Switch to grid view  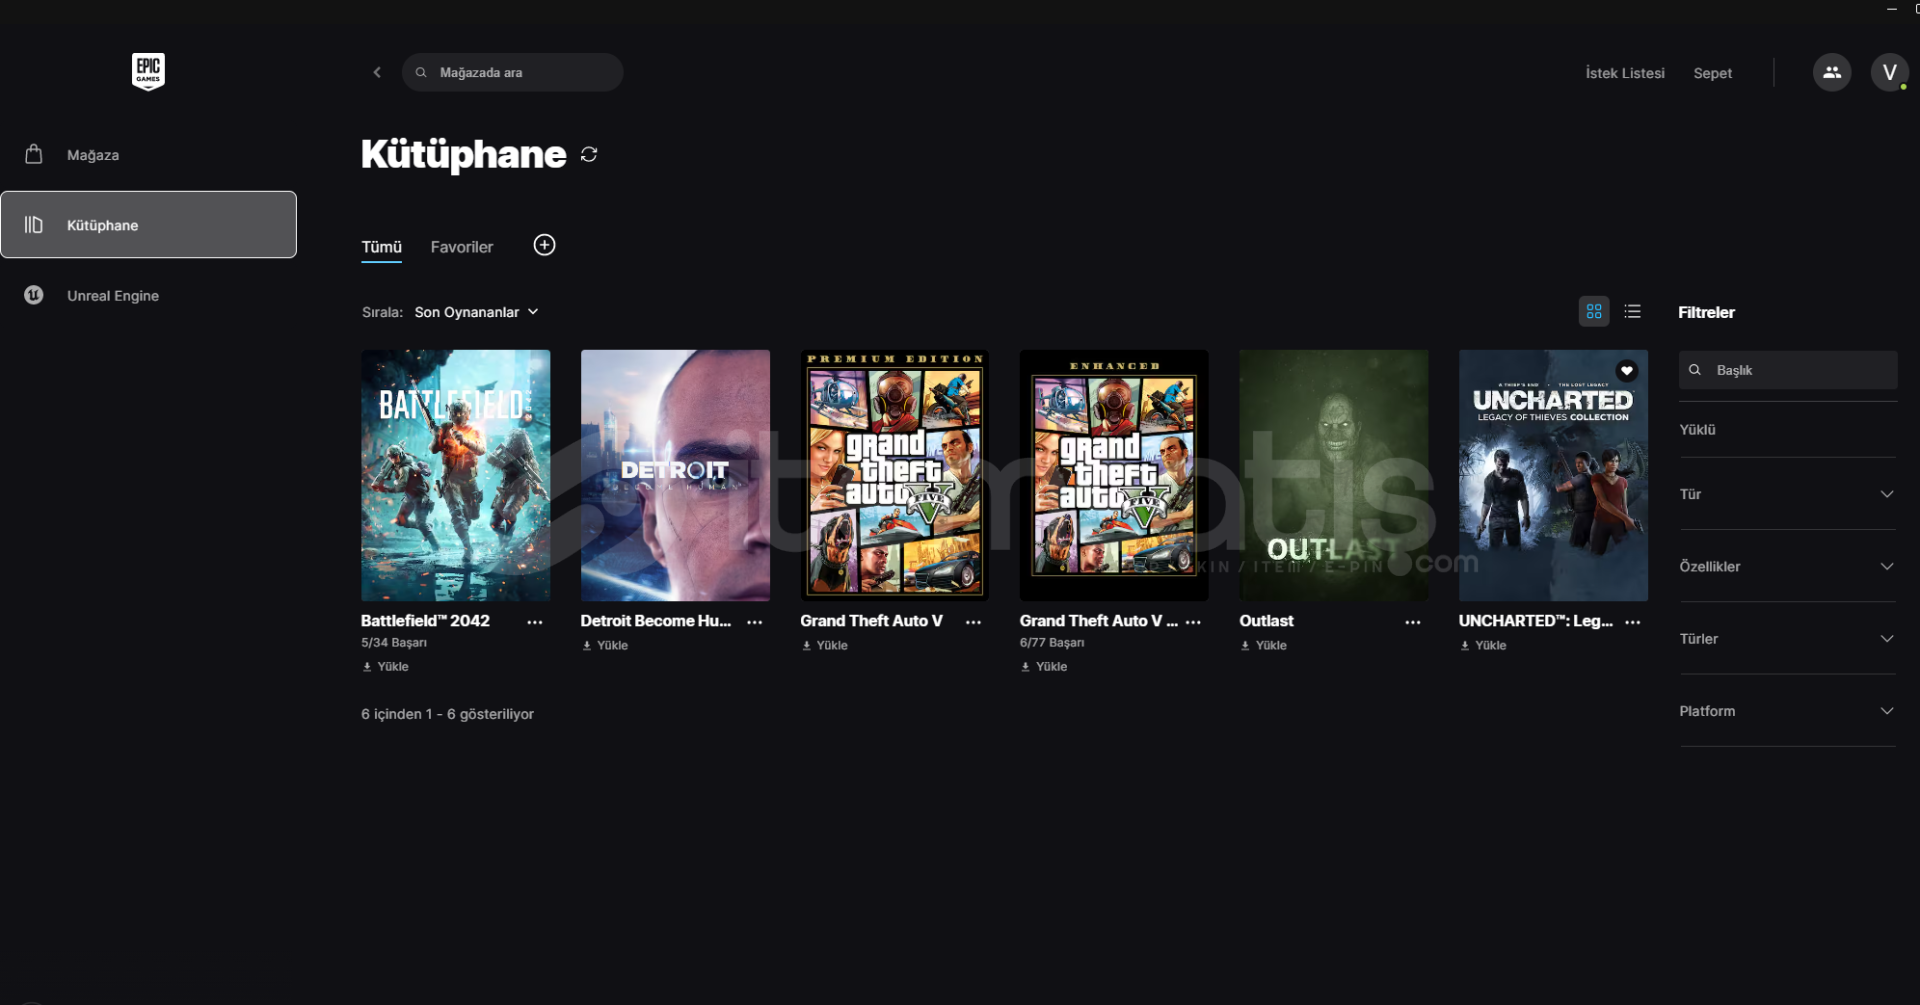[x=1594, y=311]
